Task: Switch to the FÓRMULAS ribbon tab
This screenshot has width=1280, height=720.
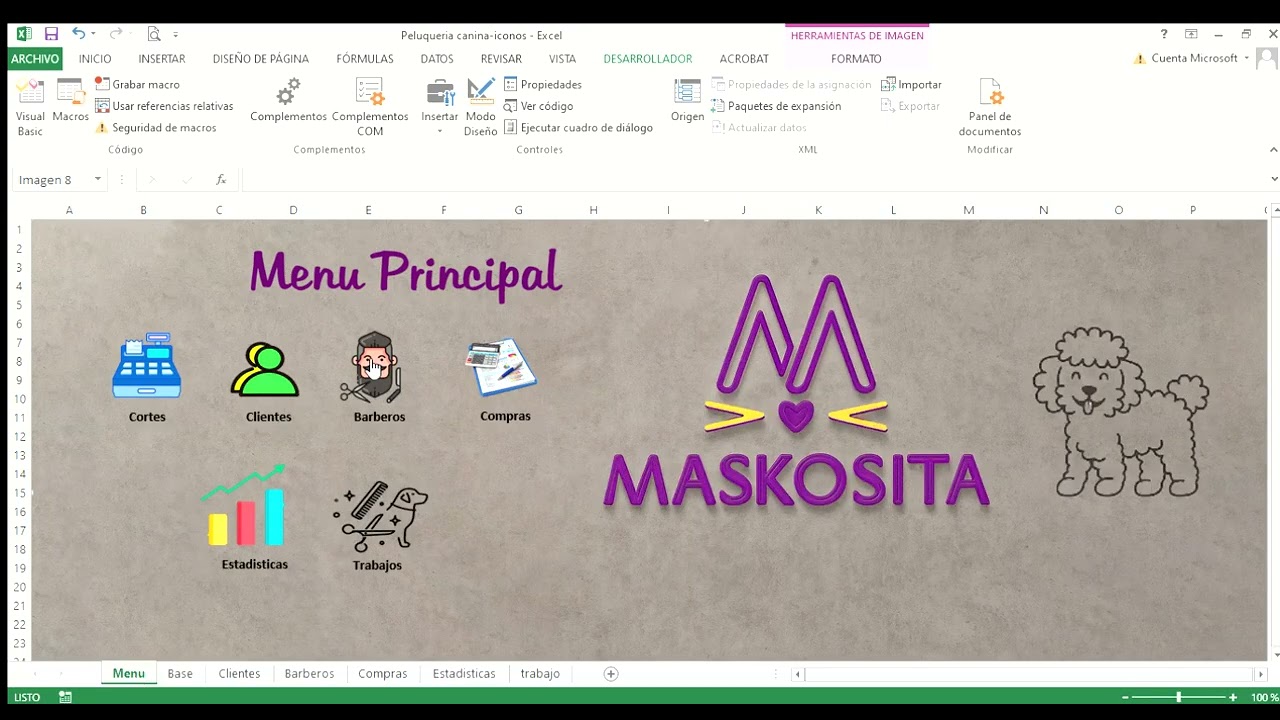Action: 365,59
